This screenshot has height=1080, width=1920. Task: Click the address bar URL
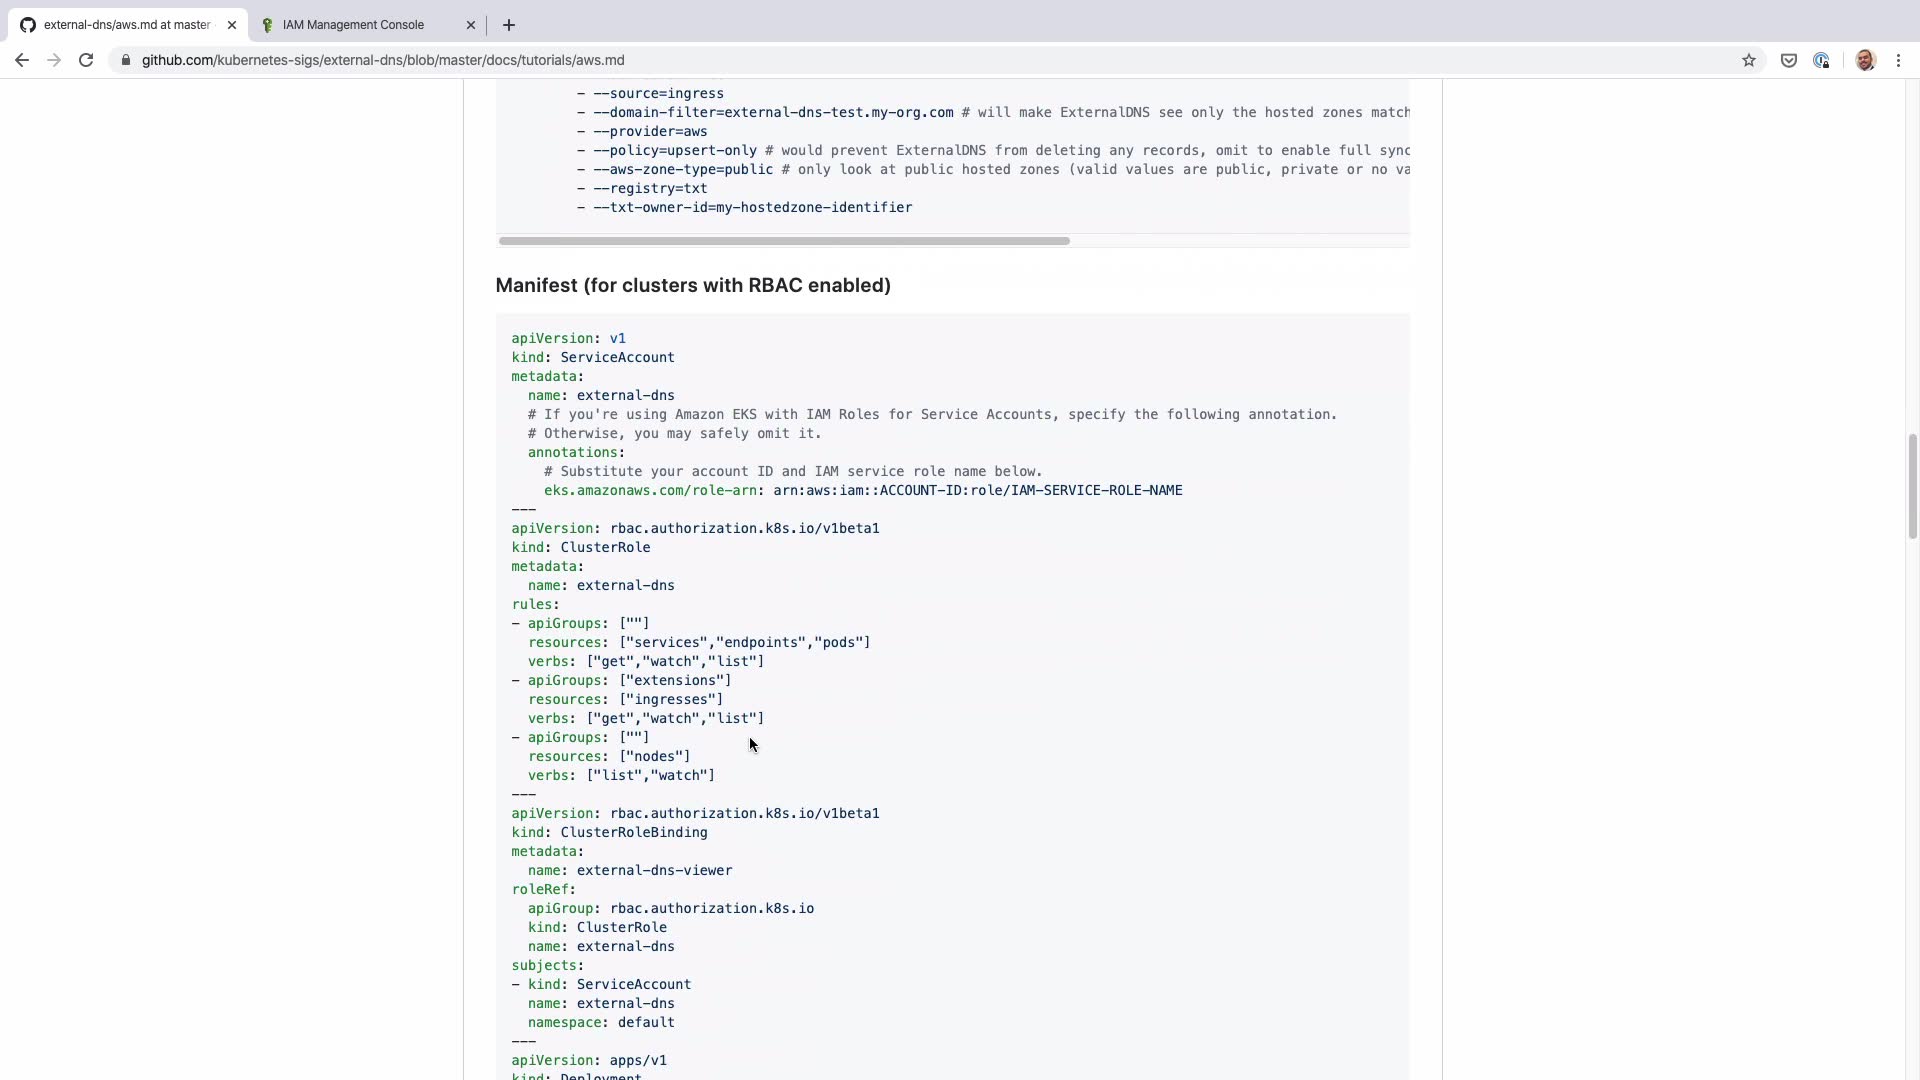(383, 60)
